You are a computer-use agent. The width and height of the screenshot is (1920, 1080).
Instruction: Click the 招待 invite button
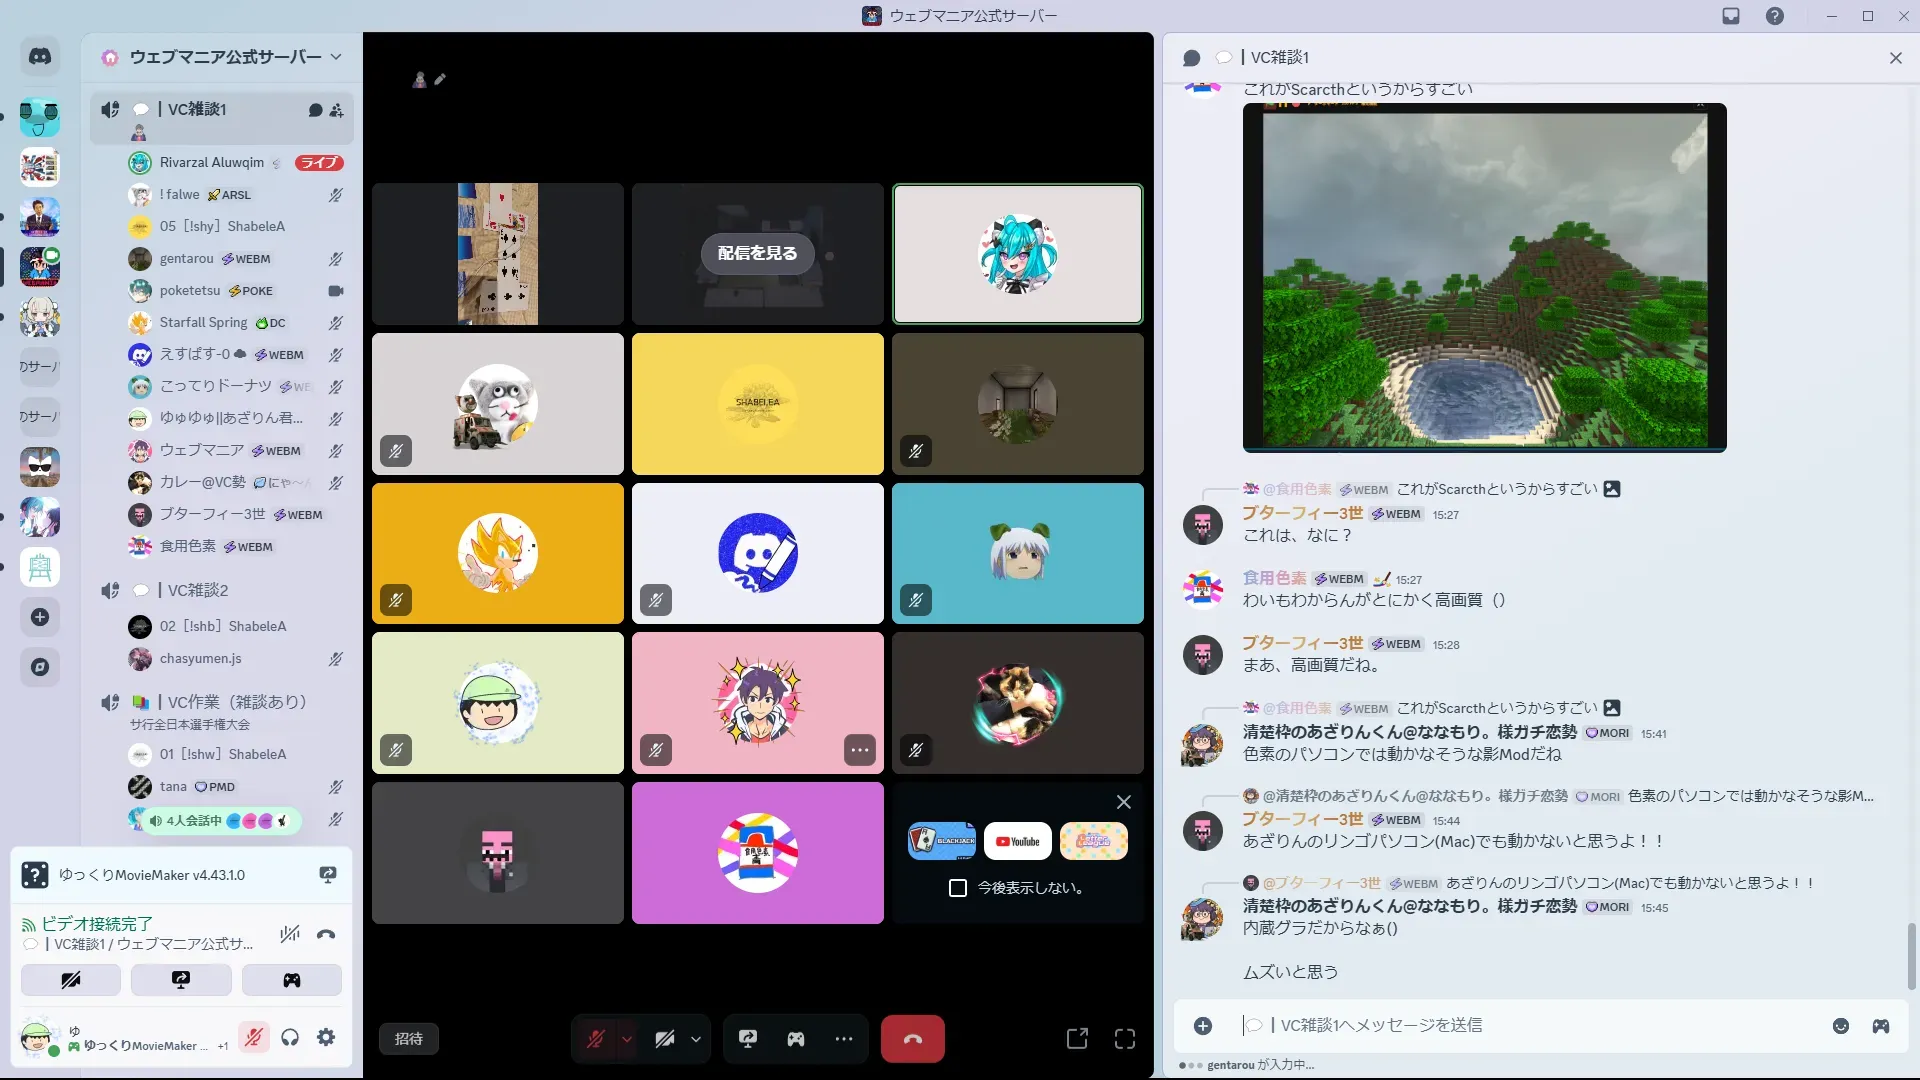[x=409, y=1039]
